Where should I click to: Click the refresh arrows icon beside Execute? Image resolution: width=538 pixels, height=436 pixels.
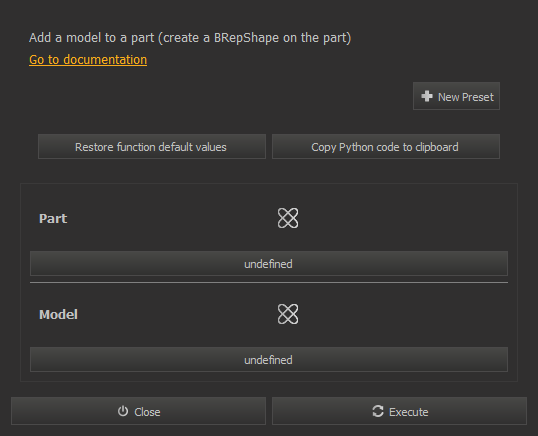point(378,411)
